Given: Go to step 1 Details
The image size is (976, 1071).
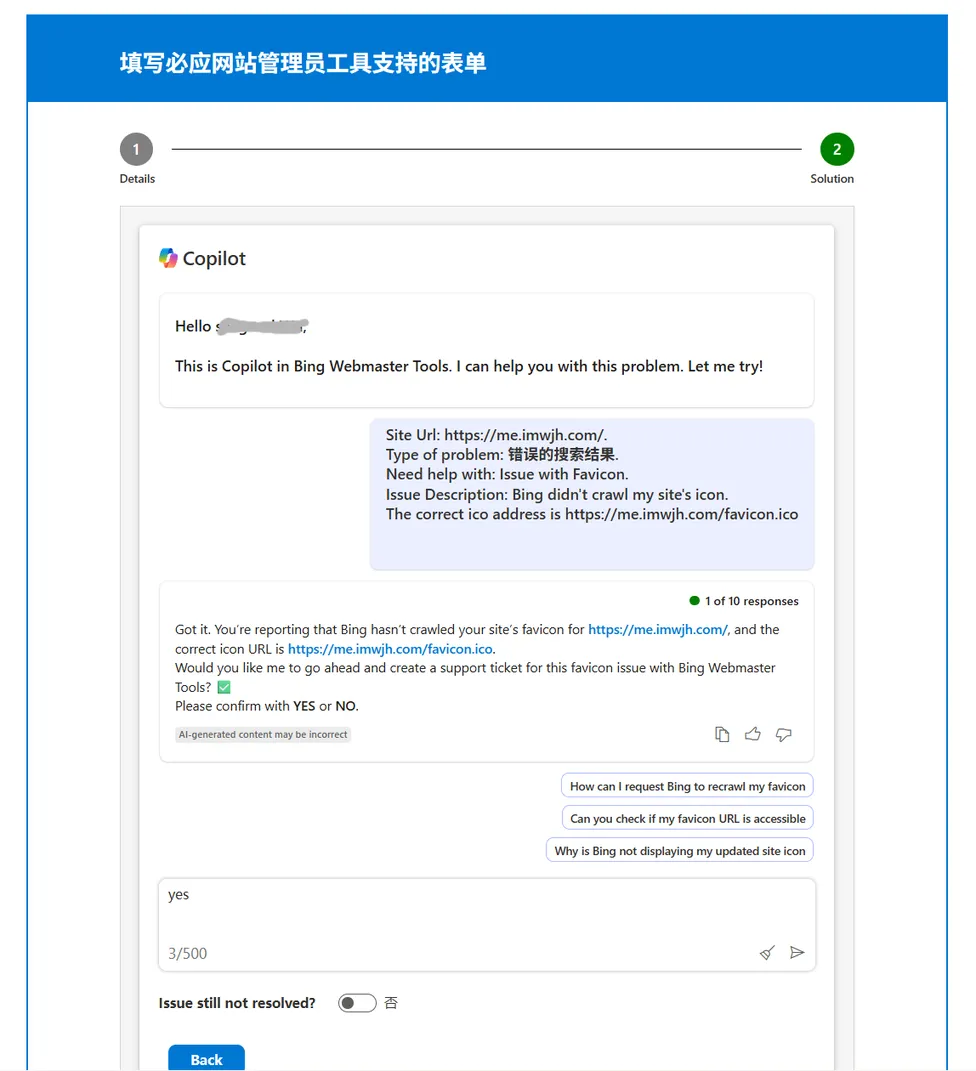Looking at the screenshot, I should [137, 149].
